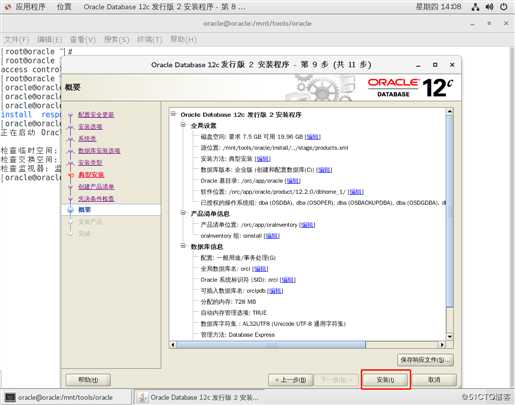The image size is (515, 405).
Task: Go to the red 典型安装 step in the sidebar
Action: click(91, 175)
